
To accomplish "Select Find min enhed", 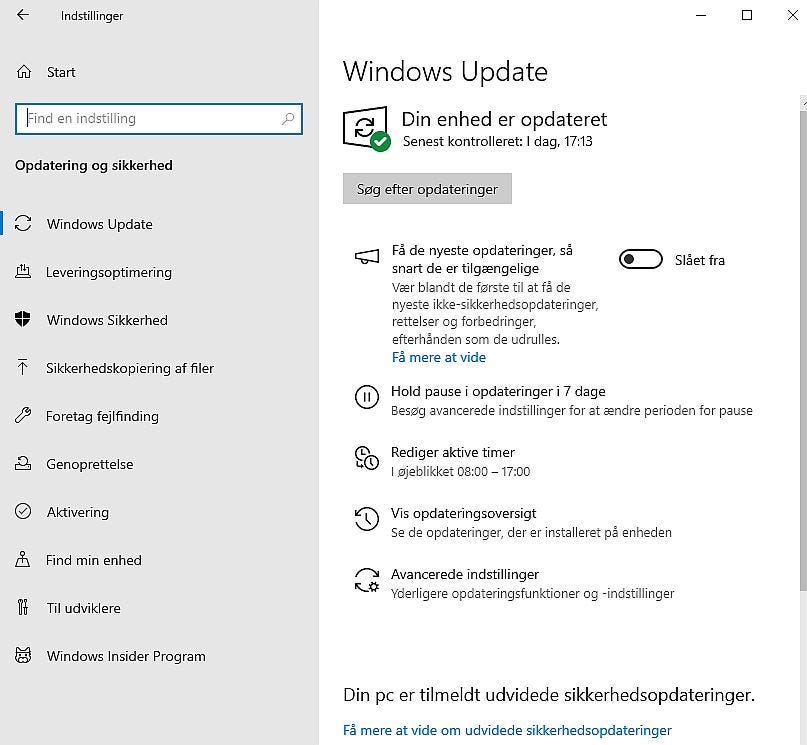I will click(93, 560).
